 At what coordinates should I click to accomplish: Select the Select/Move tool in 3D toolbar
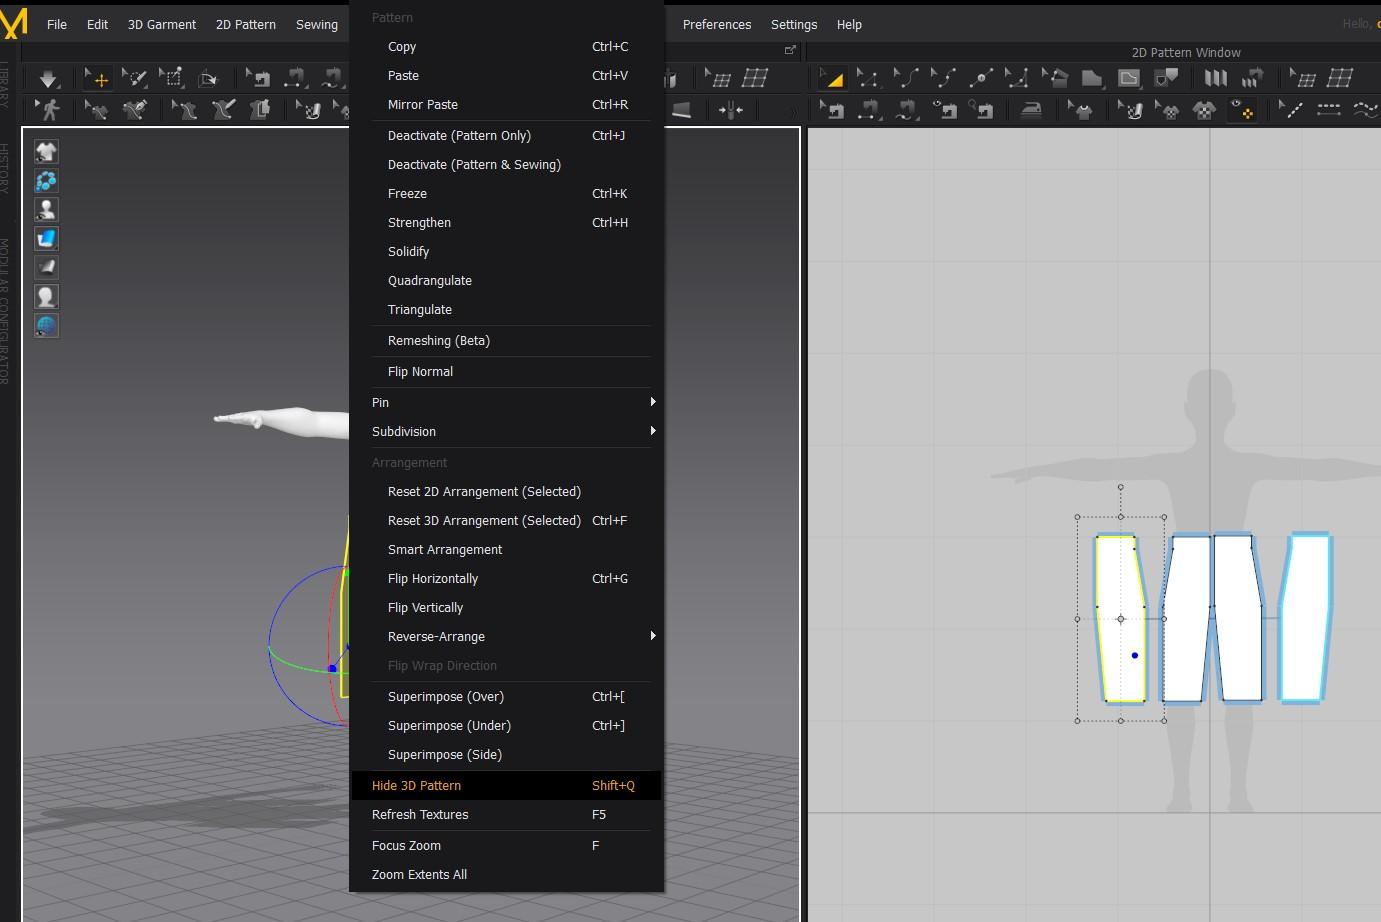click(x=98, y=79)
